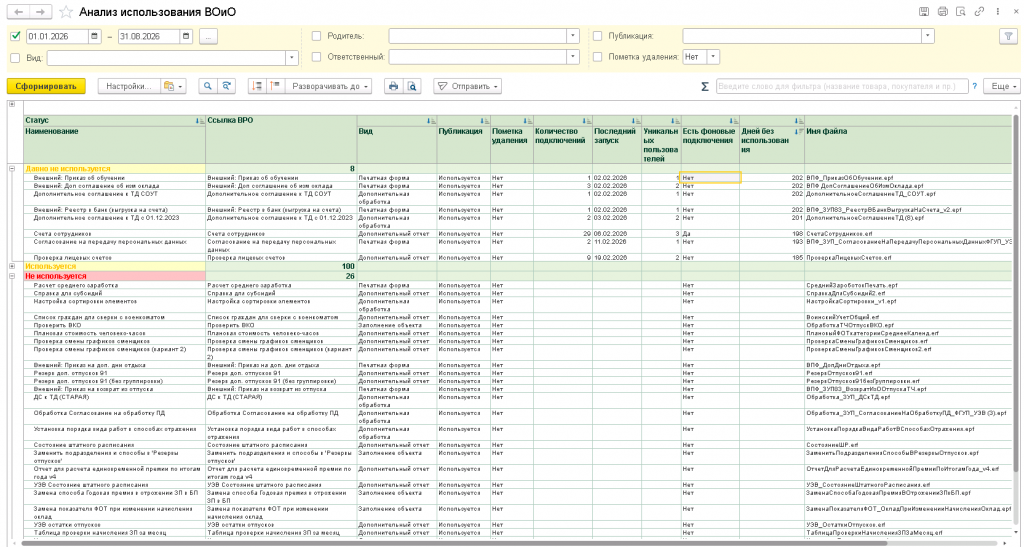Image resolution: width=1024 pixels, height=547 pixels.
Task: Click the sigma sum icon
Action: [705, 86]
